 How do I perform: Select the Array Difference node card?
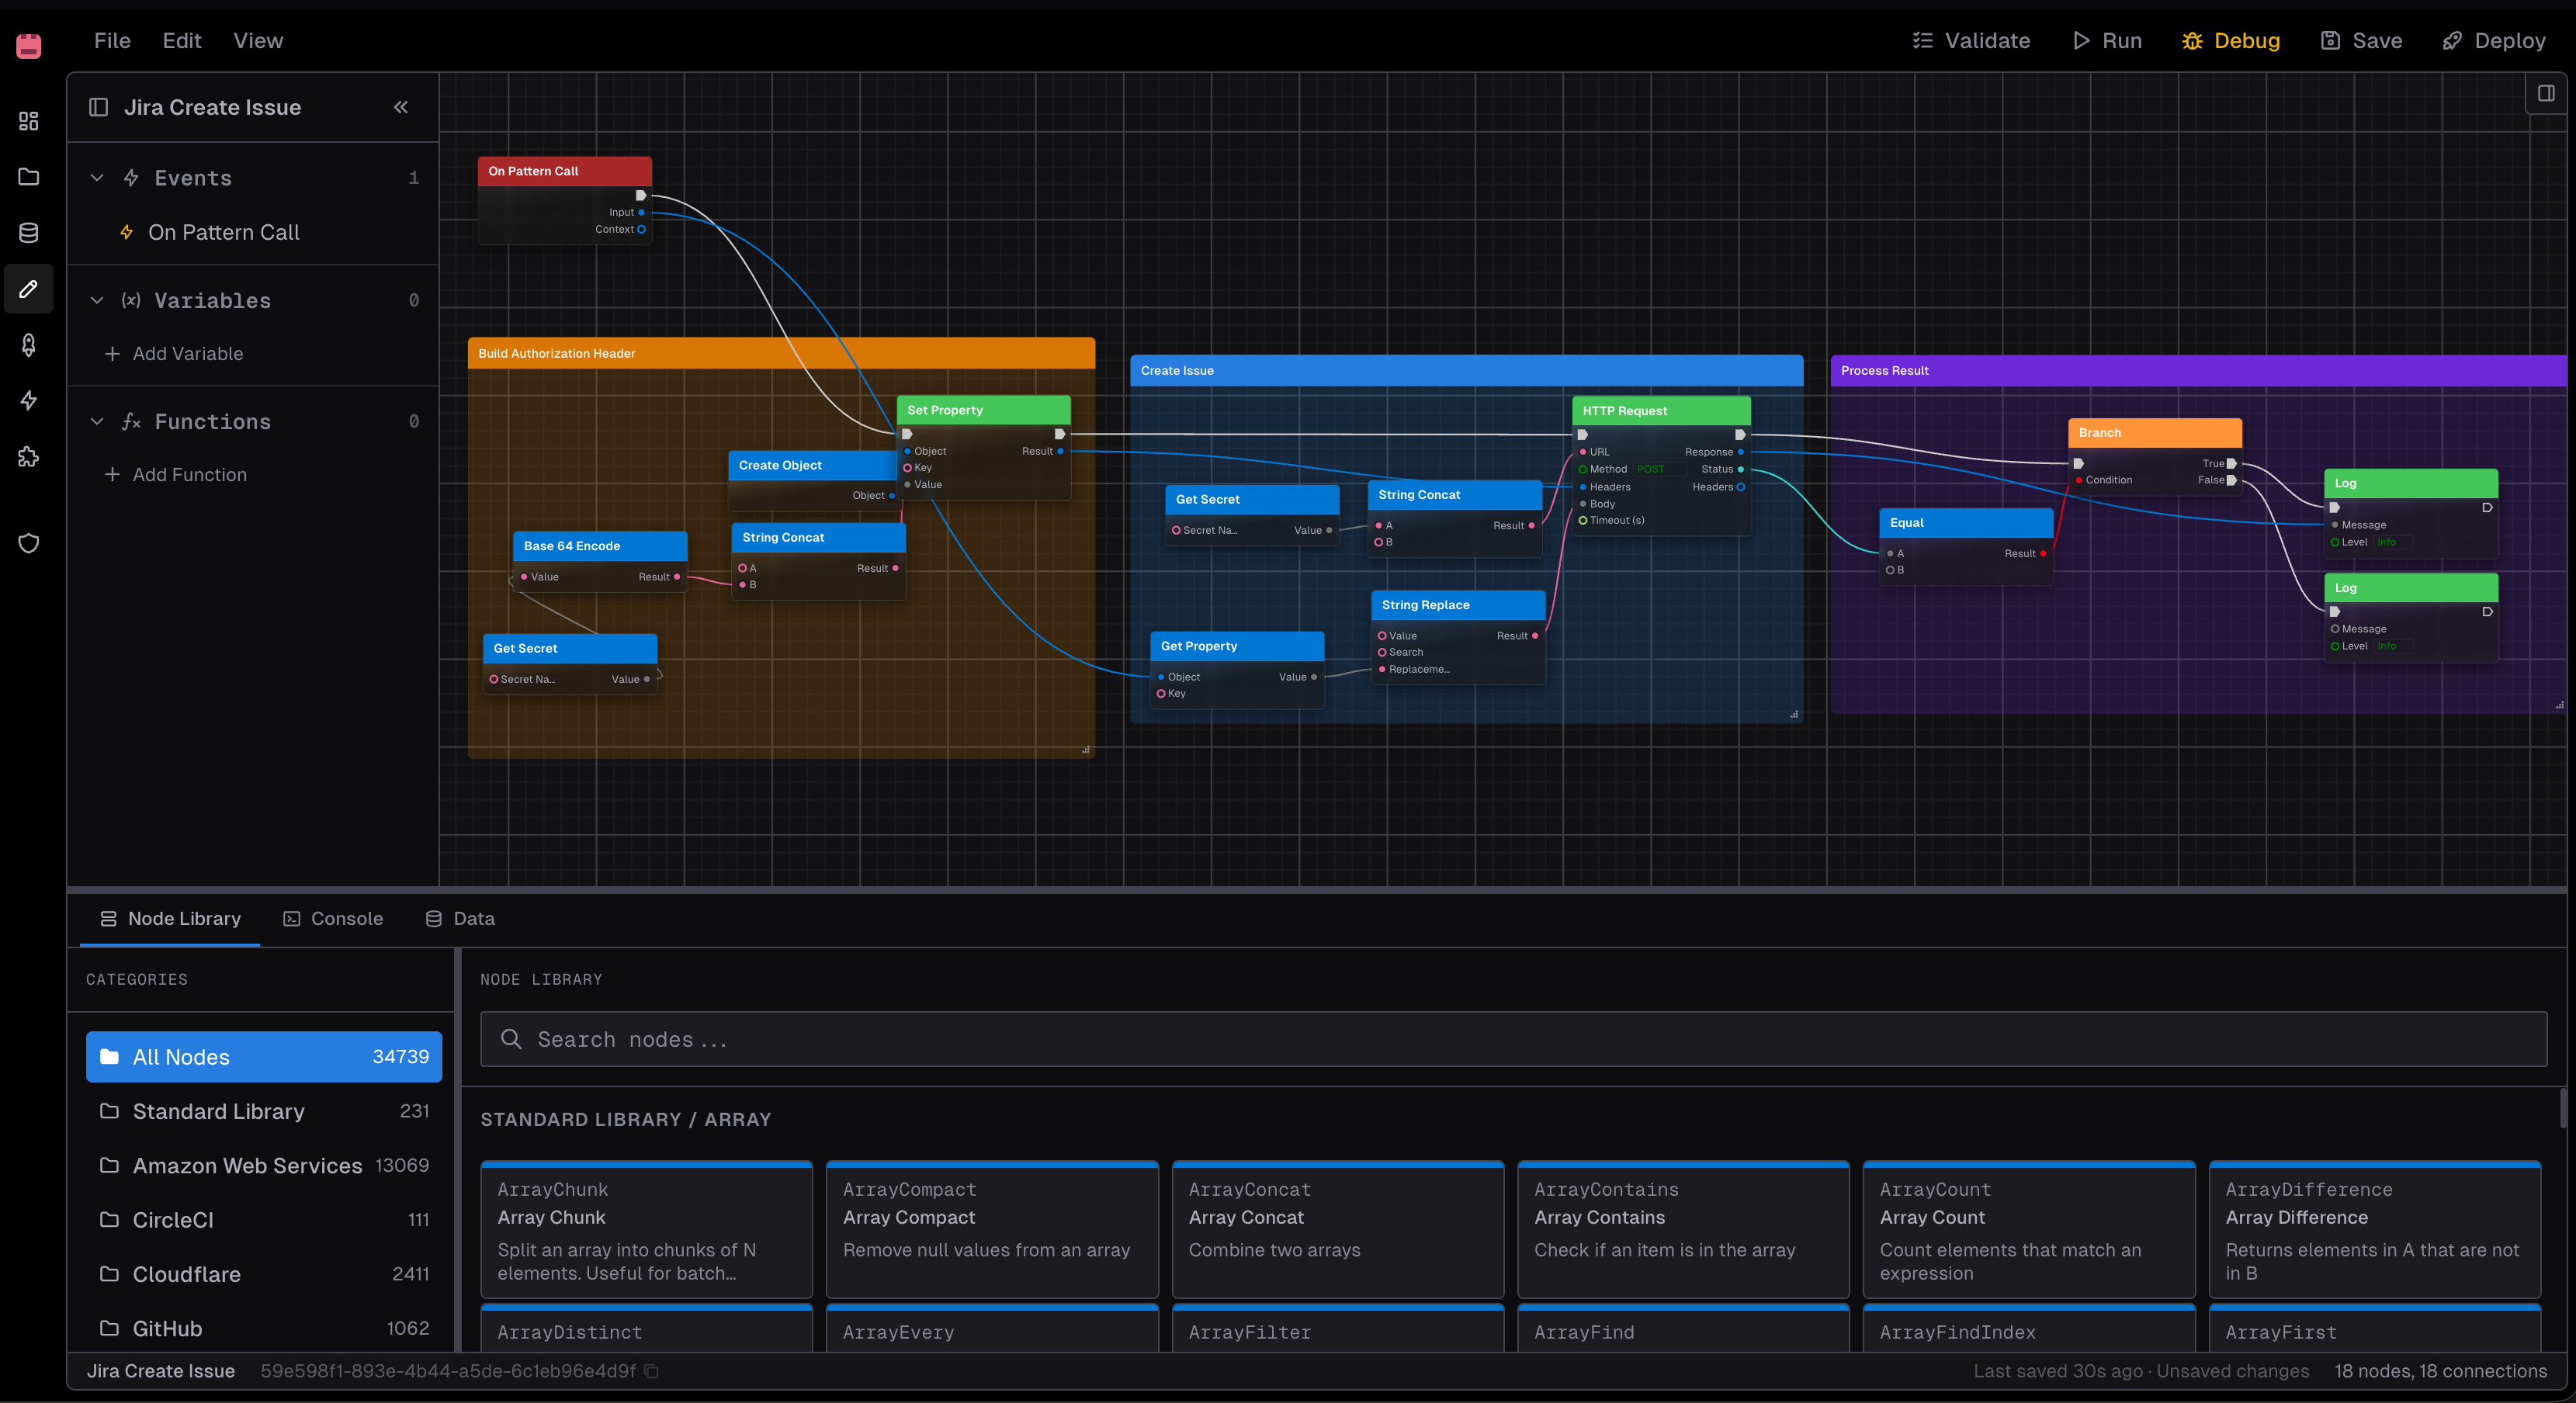pyautogui.click(x=2375, y=1229)
